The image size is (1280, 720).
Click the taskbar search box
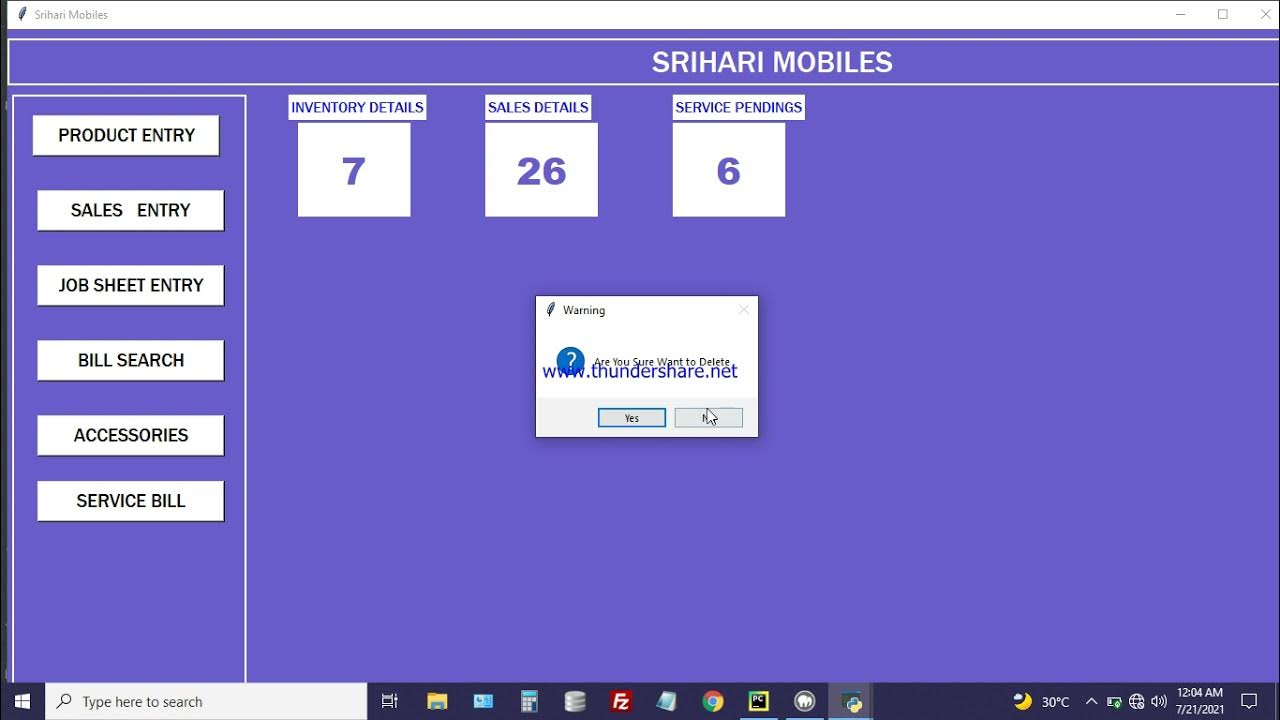(x=206, y=701)
